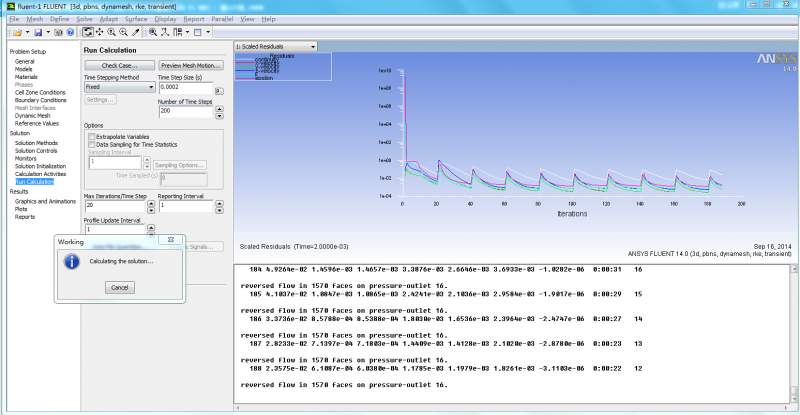Select Calculation Activities tree item
Screen dimensions: 800x415
pyautogui.click(x=40, y=174)
